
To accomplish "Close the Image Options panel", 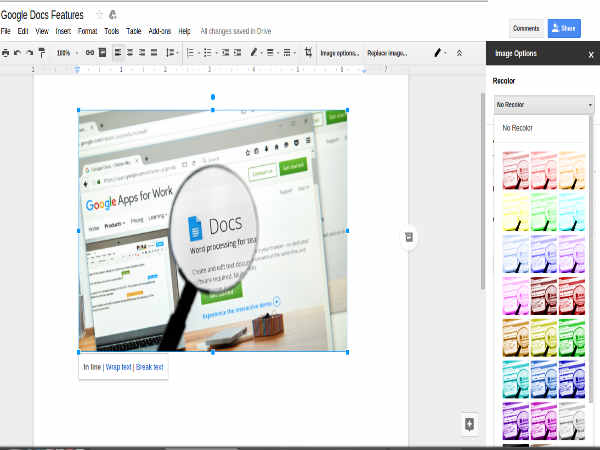I will [590, 54].
